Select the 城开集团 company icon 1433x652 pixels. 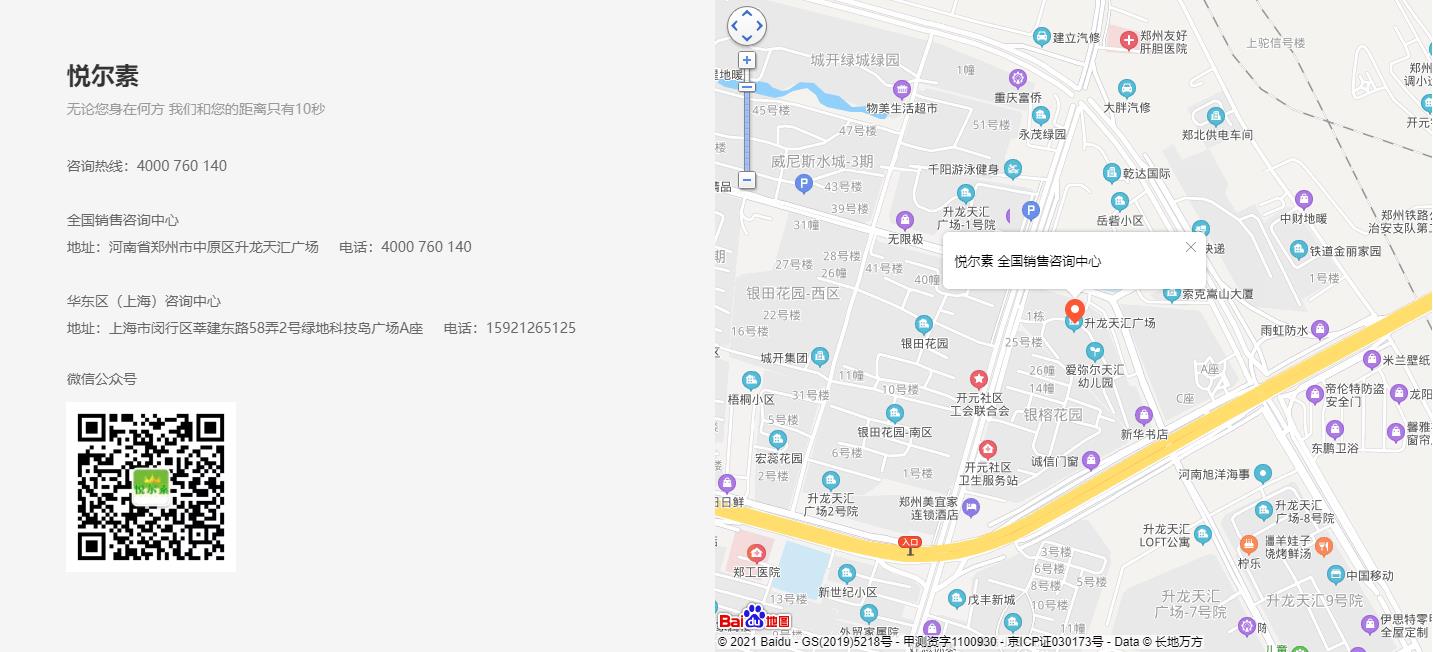(820, 356)
